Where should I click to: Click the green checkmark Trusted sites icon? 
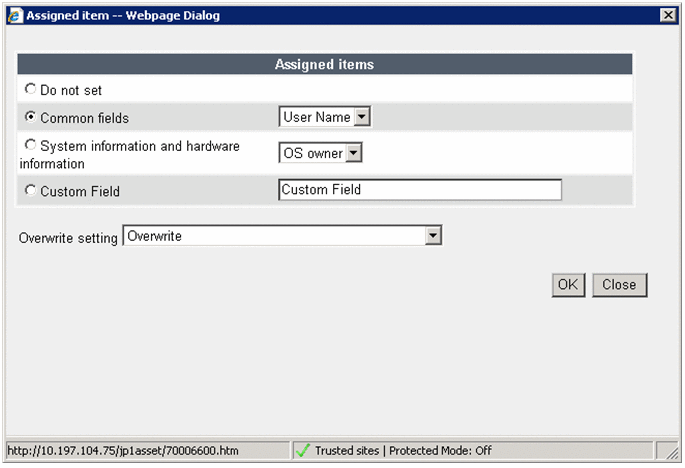pos(303,451)
